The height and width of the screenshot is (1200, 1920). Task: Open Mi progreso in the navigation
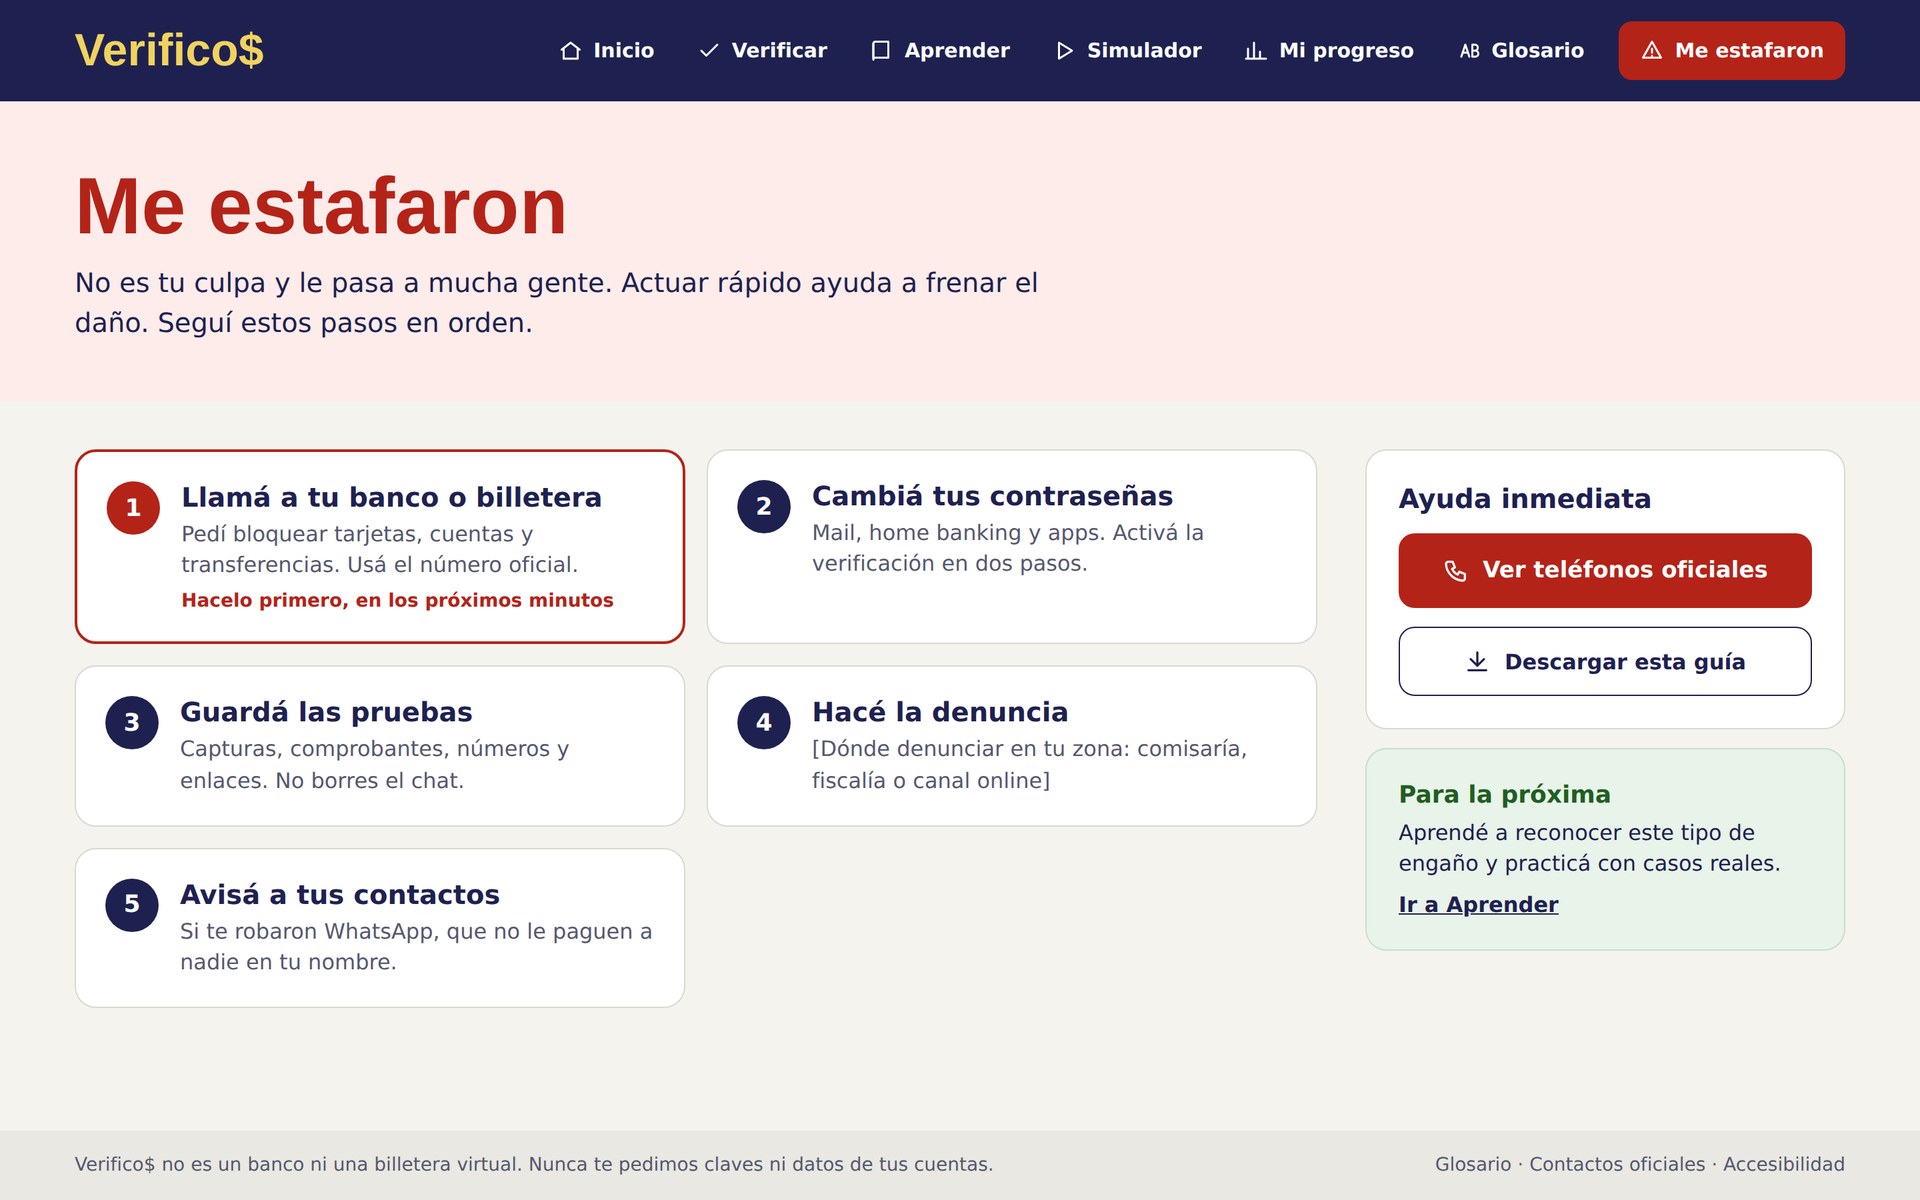tap(1329, 51)
